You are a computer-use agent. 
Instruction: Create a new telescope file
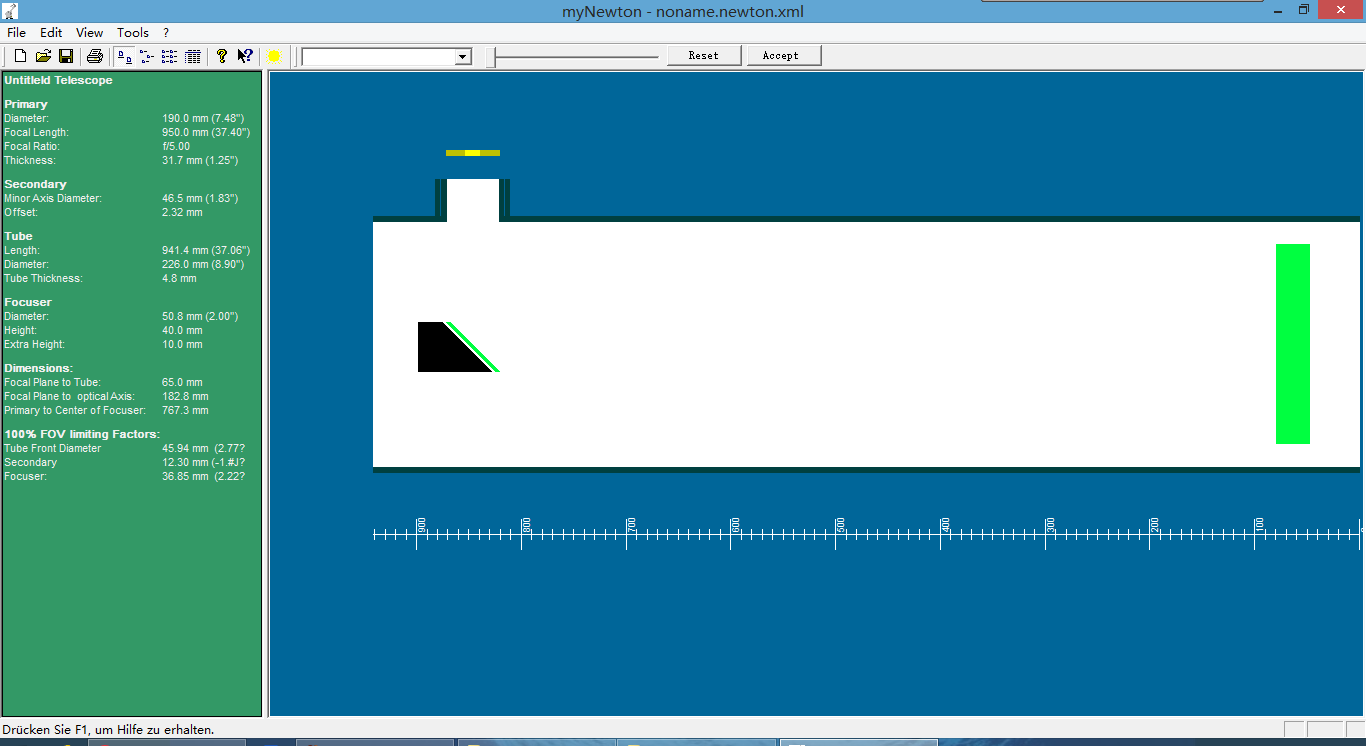point(20,56)
